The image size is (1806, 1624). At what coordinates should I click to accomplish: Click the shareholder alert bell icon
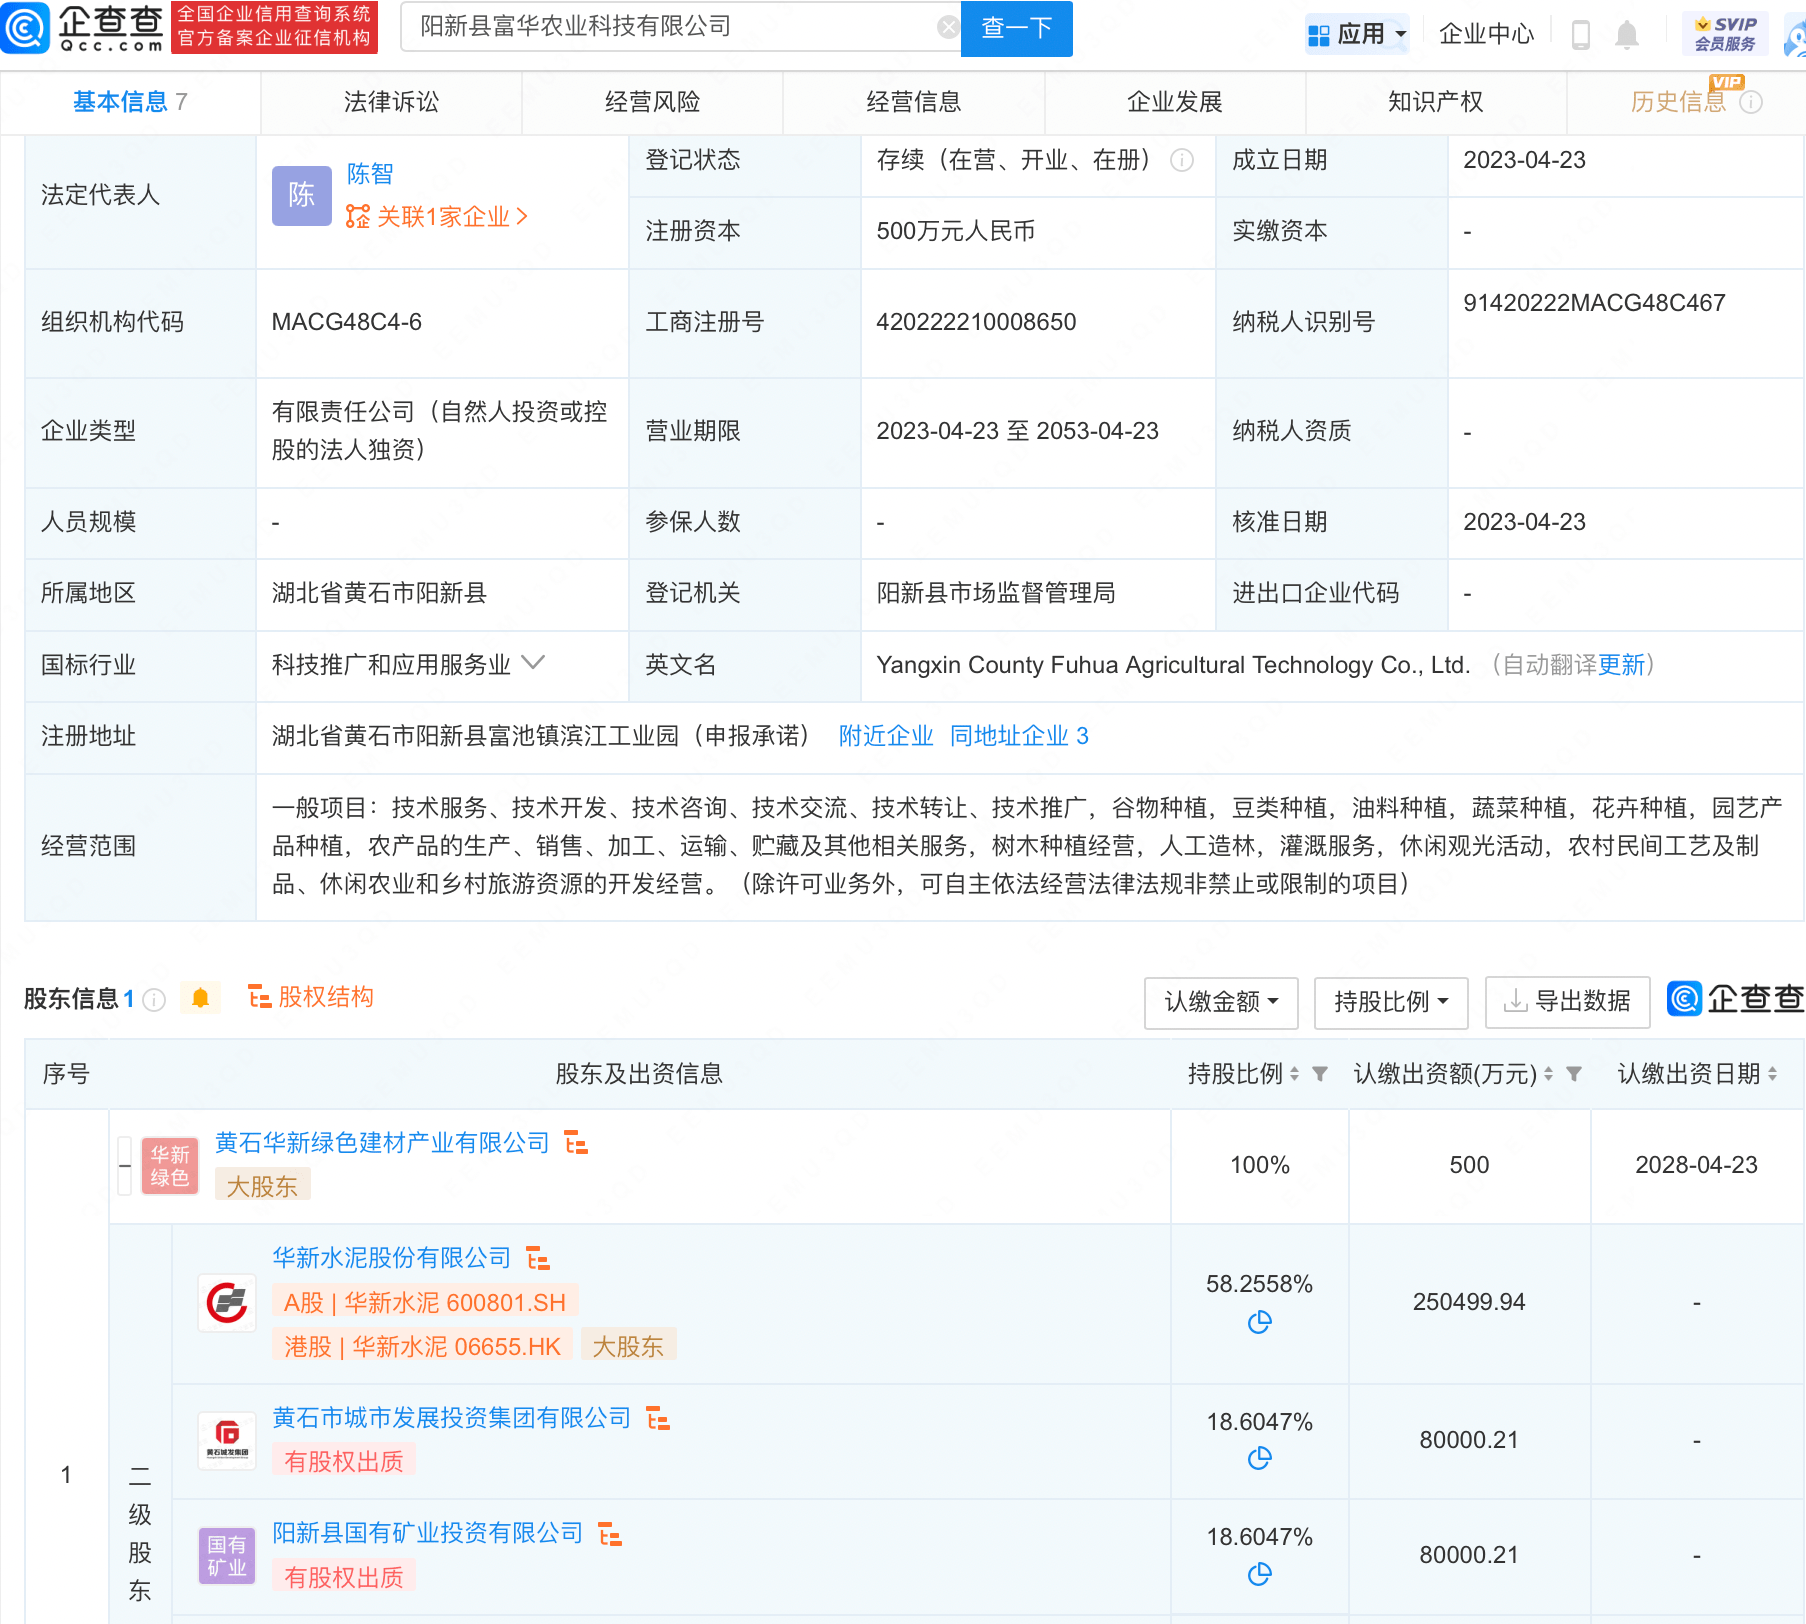(201, 998)
